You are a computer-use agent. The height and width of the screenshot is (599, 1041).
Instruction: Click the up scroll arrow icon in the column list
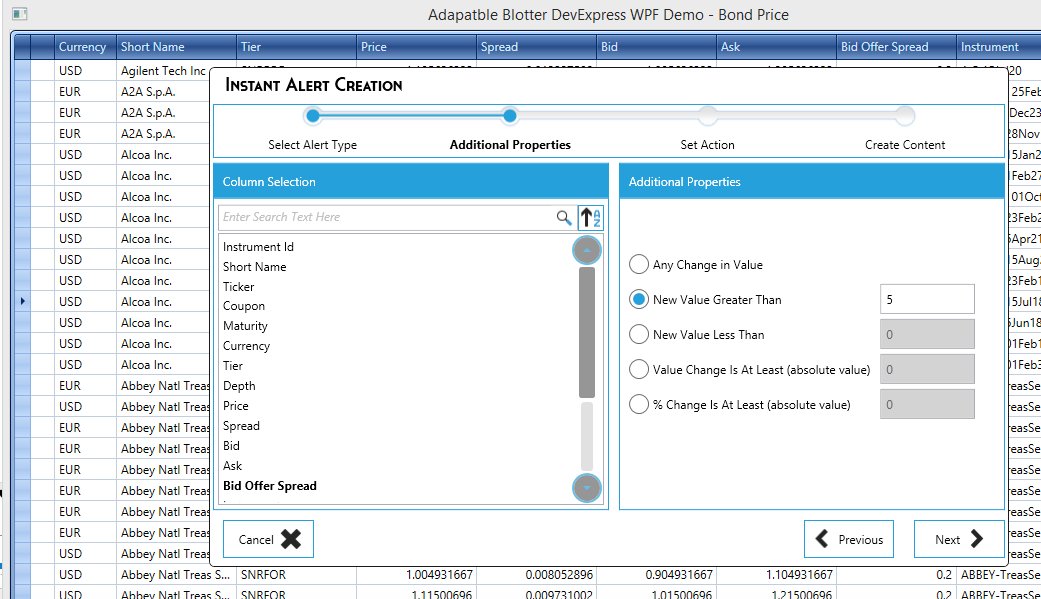pos(586,249)
